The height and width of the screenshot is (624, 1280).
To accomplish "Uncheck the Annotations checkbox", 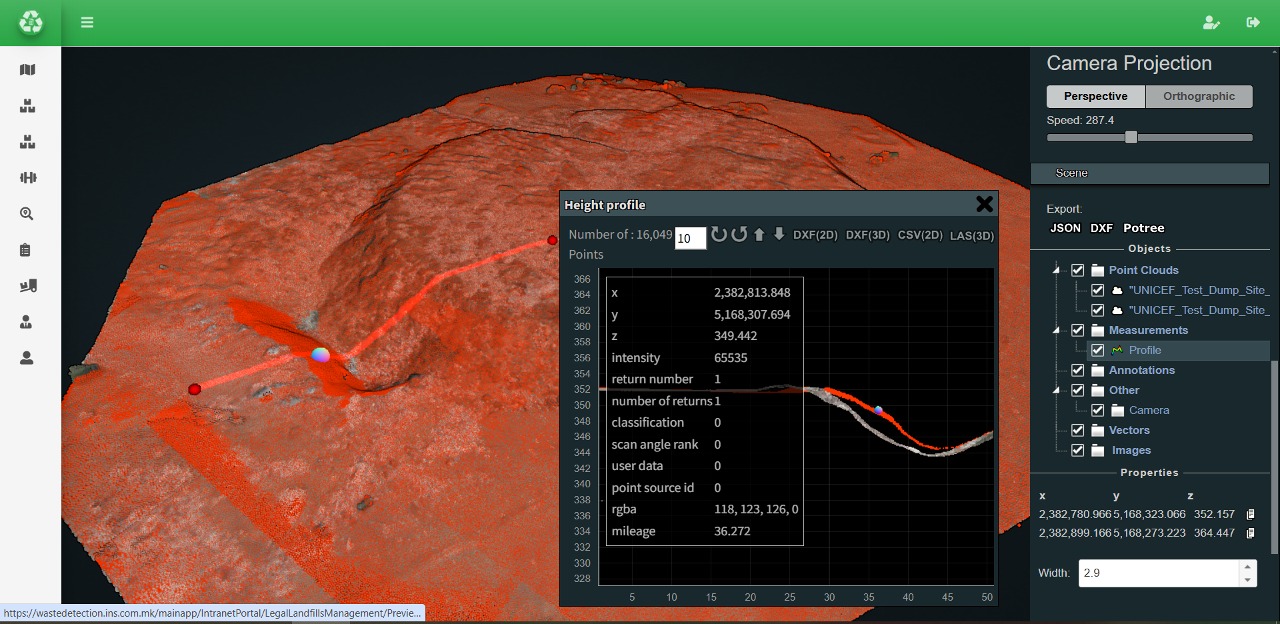I will click(x=1078, y=370).
